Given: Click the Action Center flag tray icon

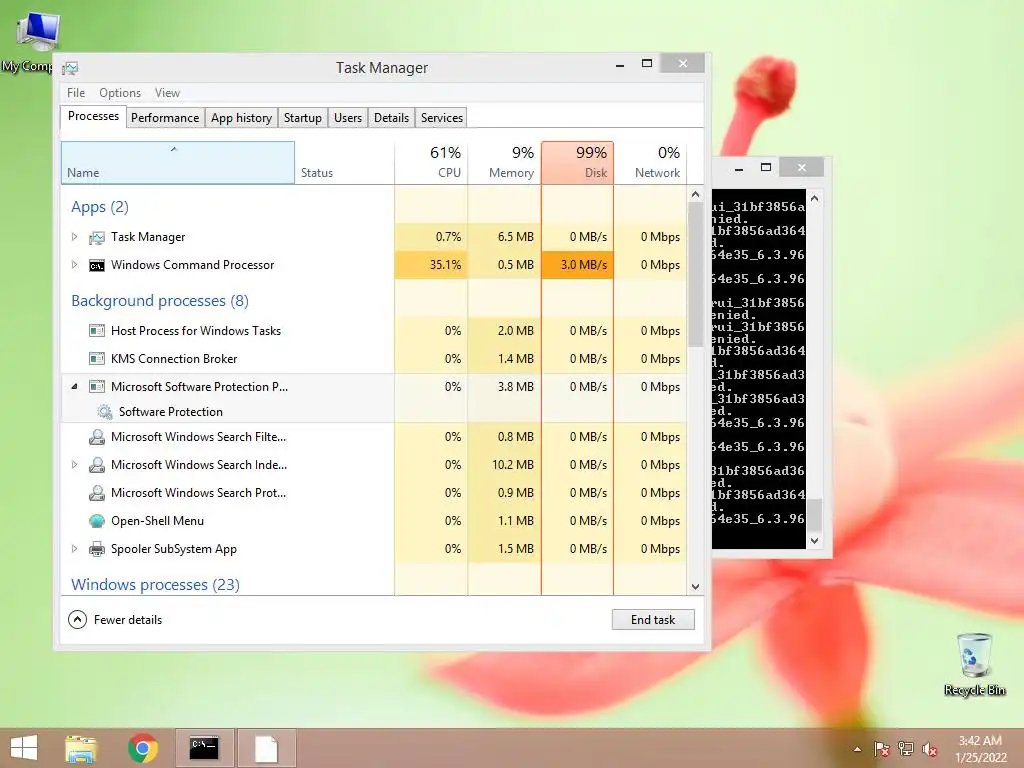Looking at the screenshot, I should (x=882, y=749).
